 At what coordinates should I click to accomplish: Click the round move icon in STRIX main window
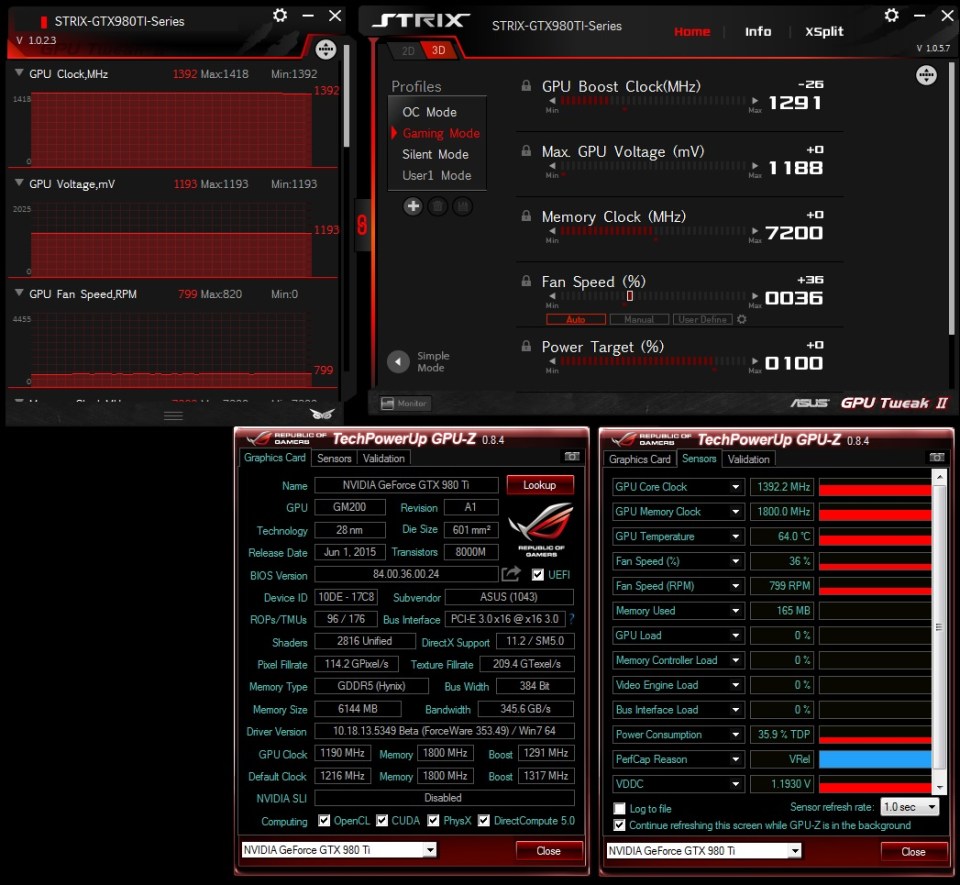click(x=926, y=75)
